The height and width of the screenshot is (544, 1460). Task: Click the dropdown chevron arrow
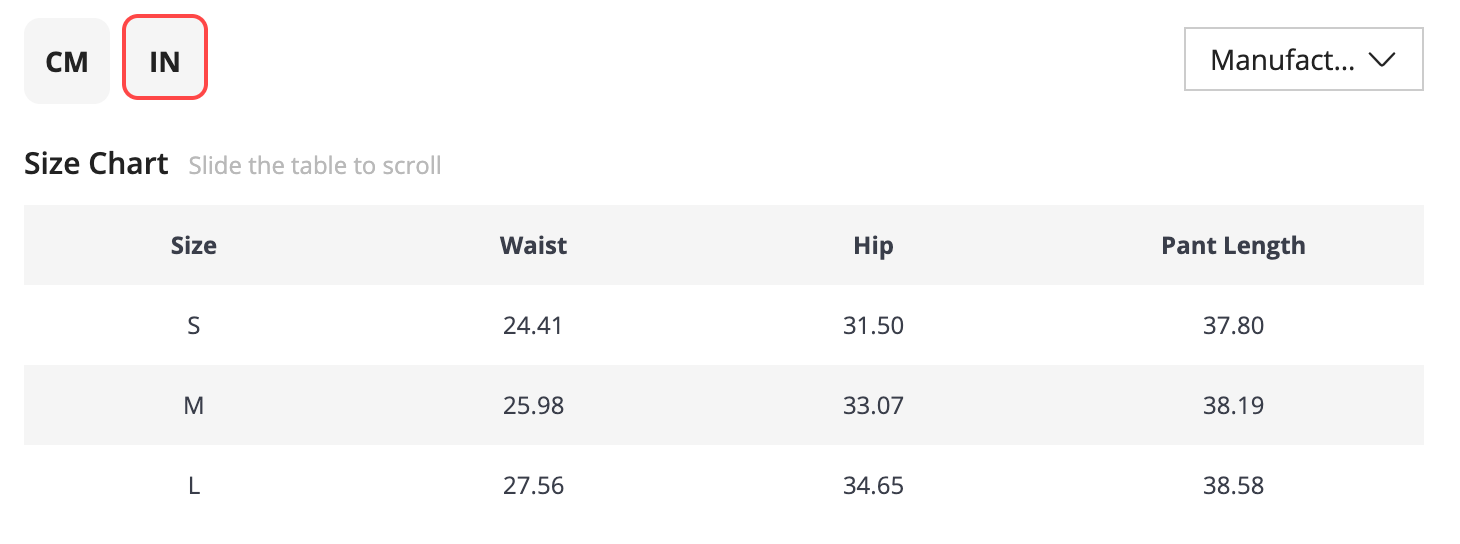[1381, 60]
